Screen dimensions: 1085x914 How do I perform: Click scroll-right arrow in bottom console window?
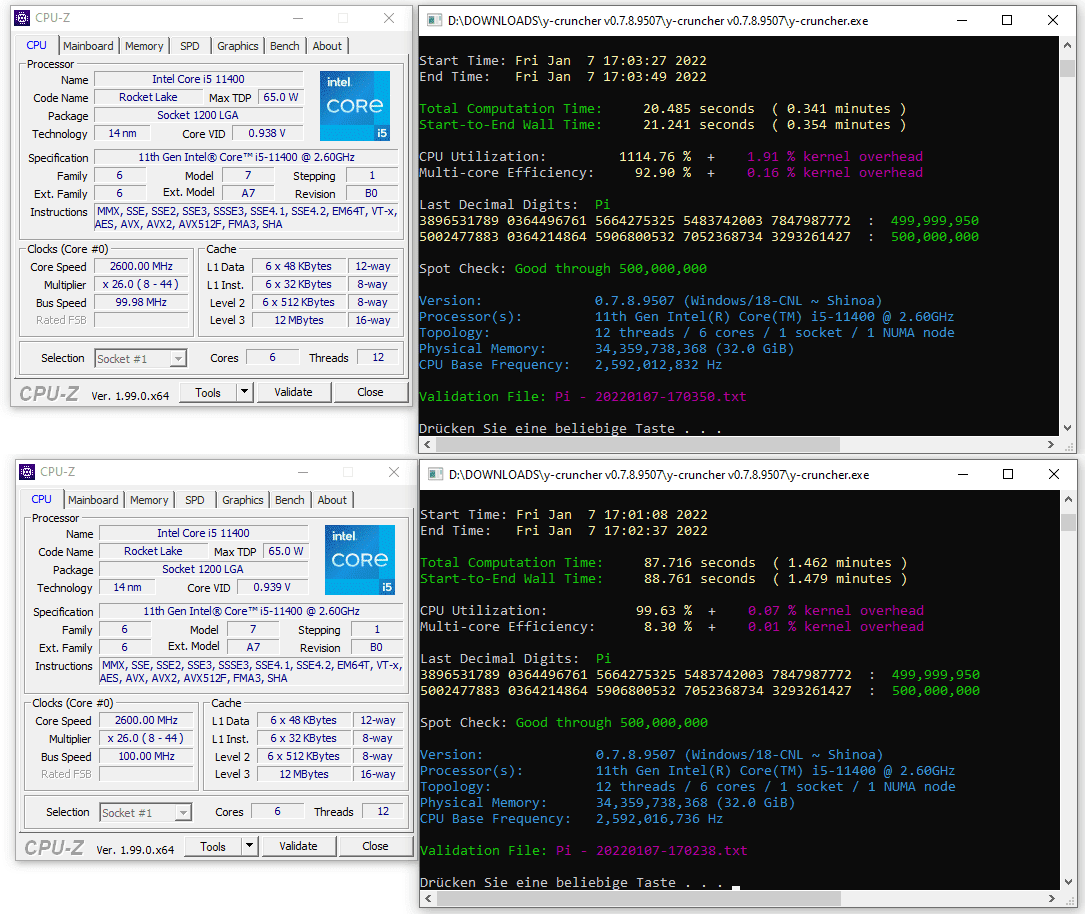pyautogui.click(x=1051, y=899)
